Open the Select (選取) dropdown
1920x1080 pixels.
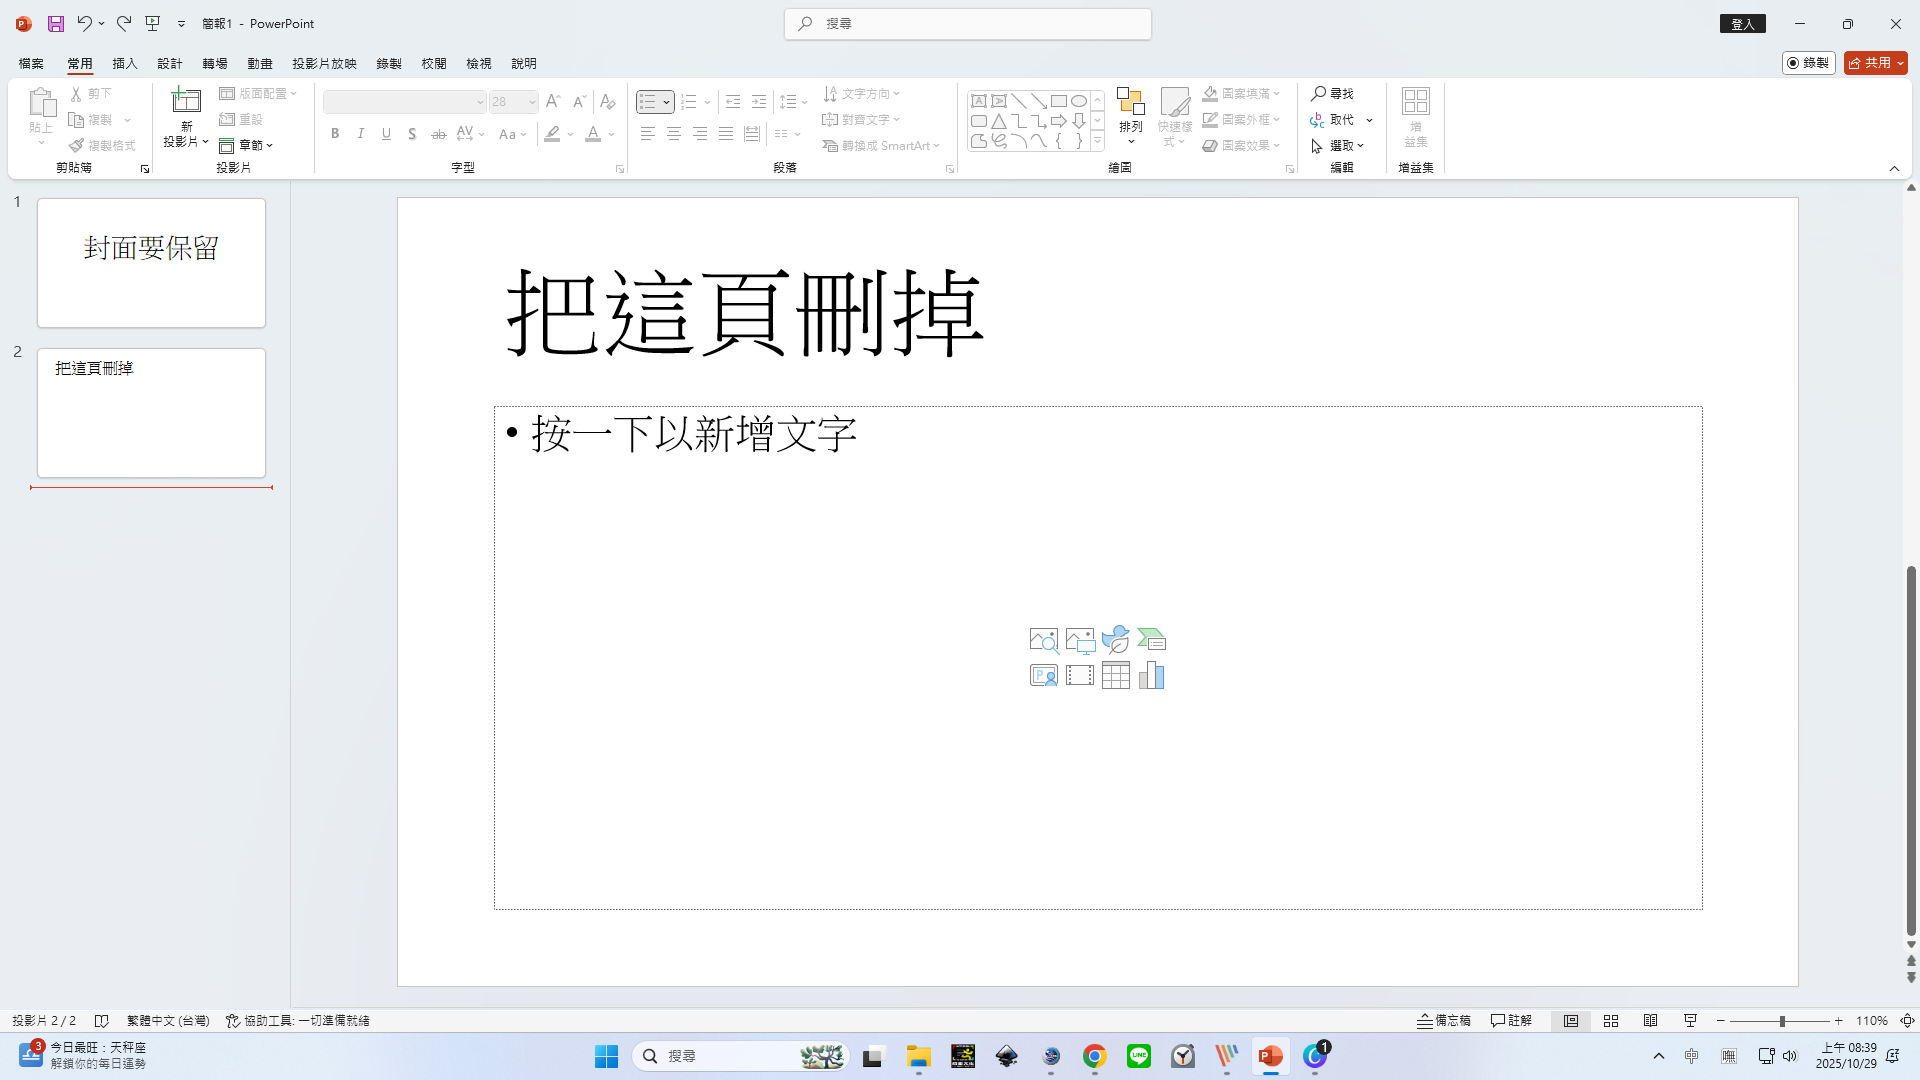(1346, 146)
